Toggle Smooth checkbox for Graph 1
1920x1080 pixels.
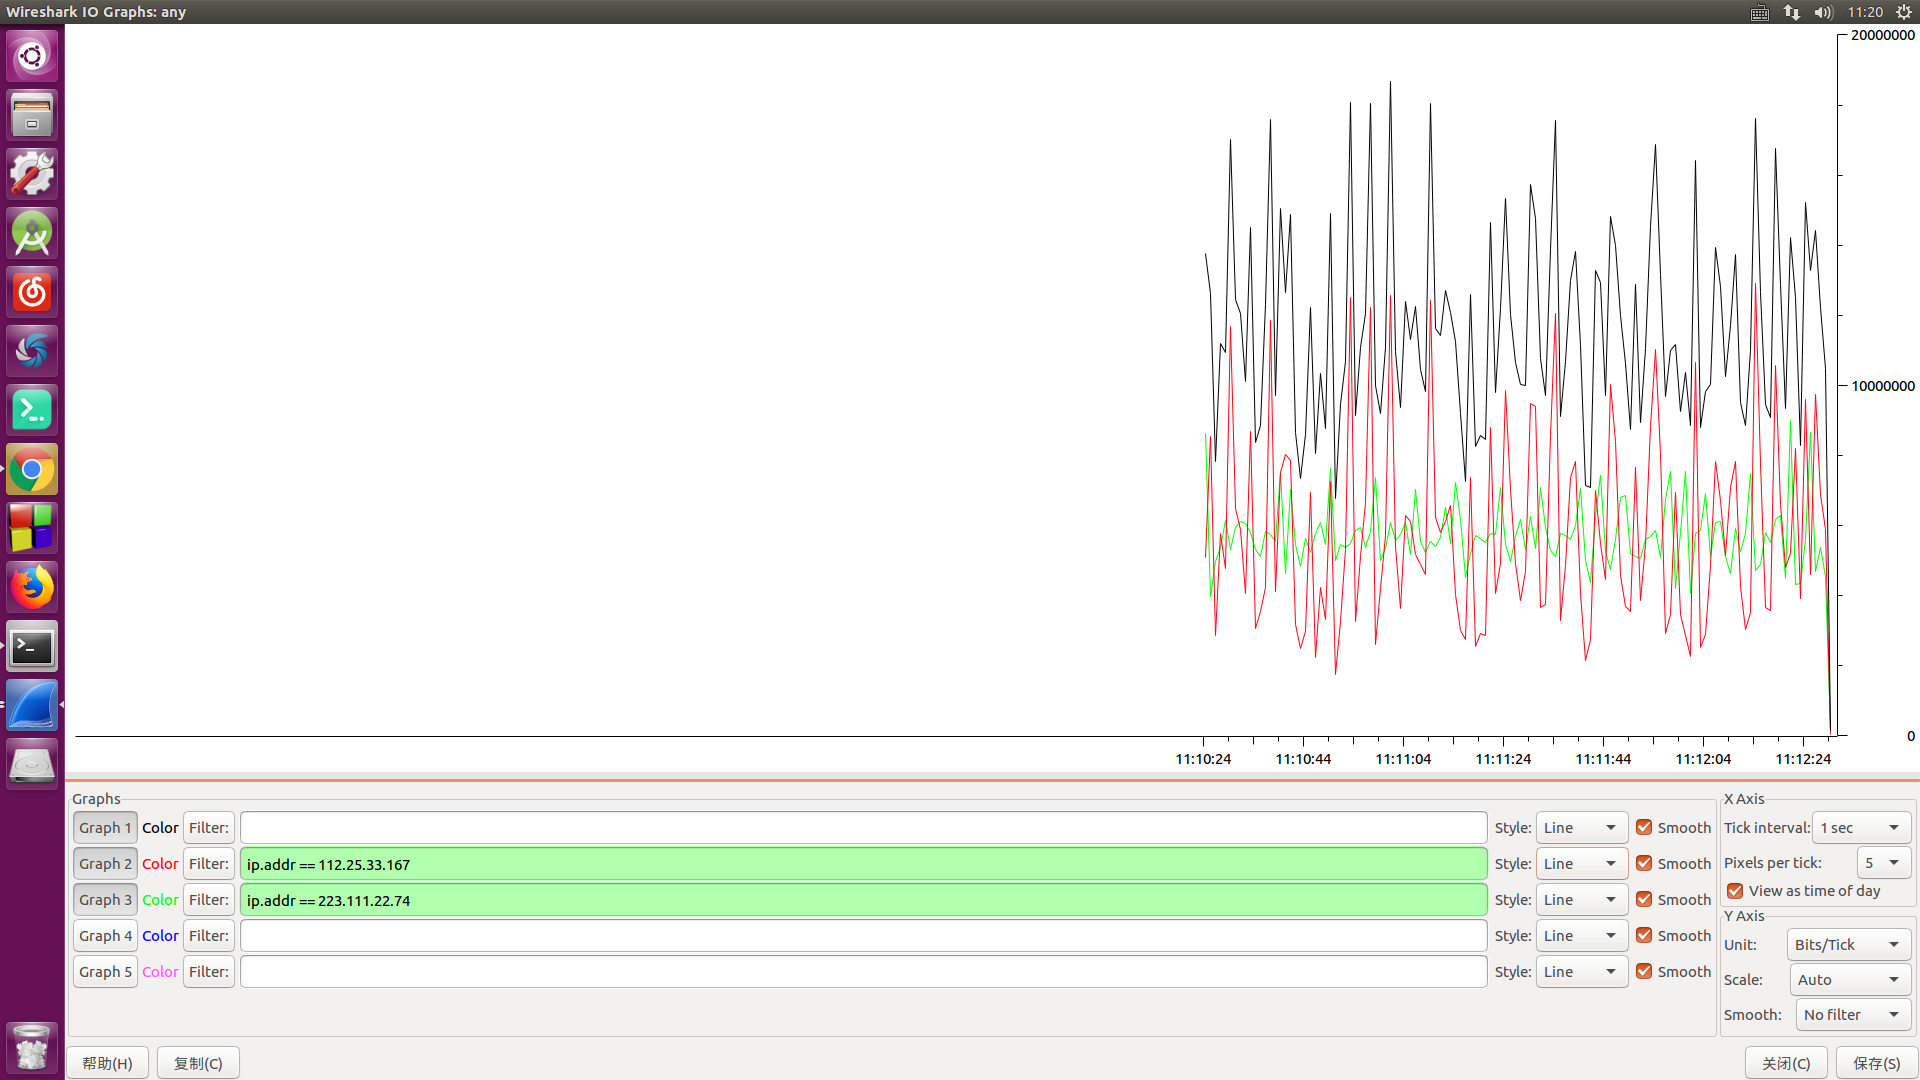[x=1644, y=827]
